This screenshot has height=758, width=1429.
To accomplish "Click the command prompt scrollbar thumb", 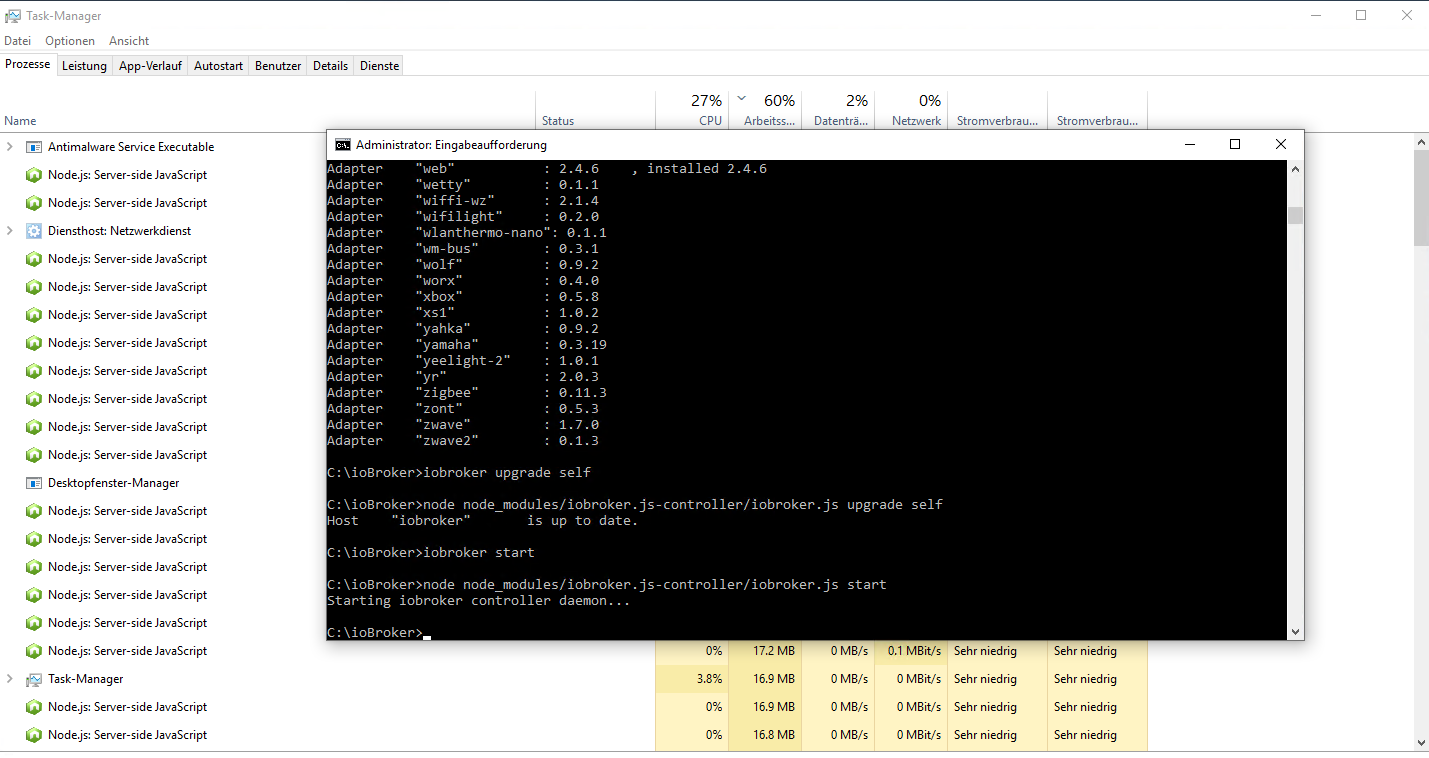I will (x=1295, y=215).
